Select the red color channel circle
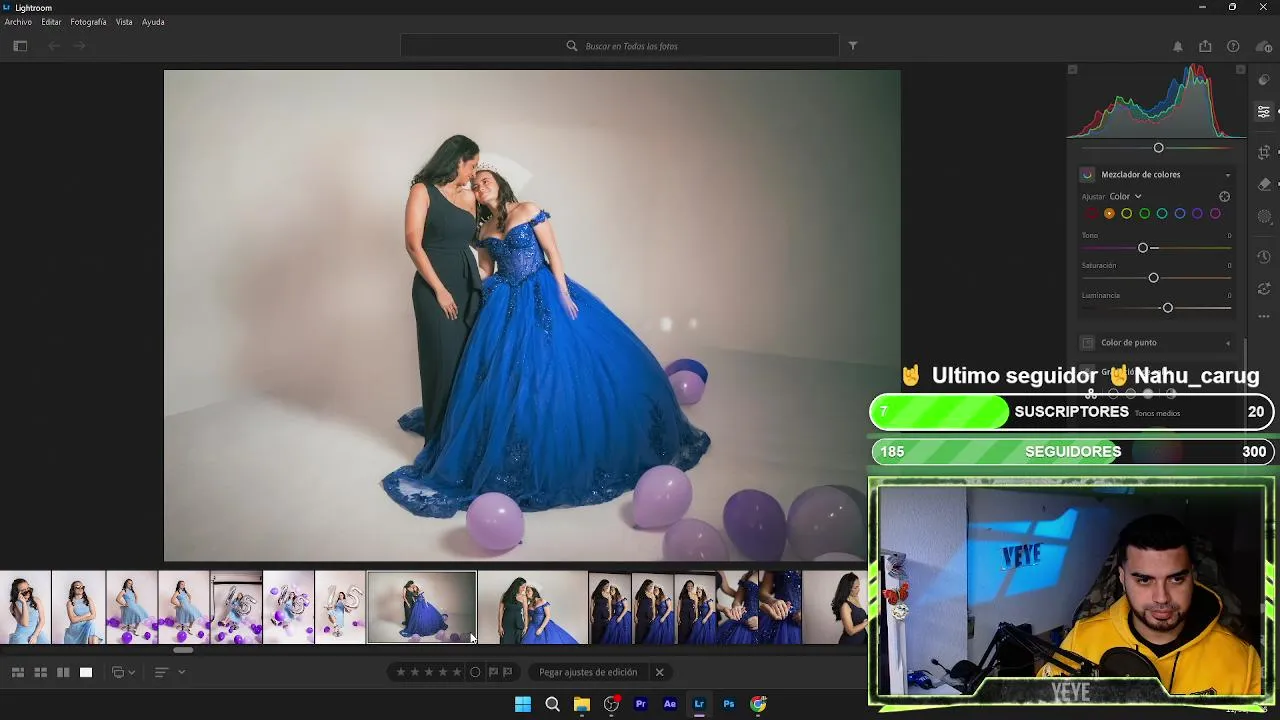The width and height of the screenshot is (1280, 720). coord(1091,214)
